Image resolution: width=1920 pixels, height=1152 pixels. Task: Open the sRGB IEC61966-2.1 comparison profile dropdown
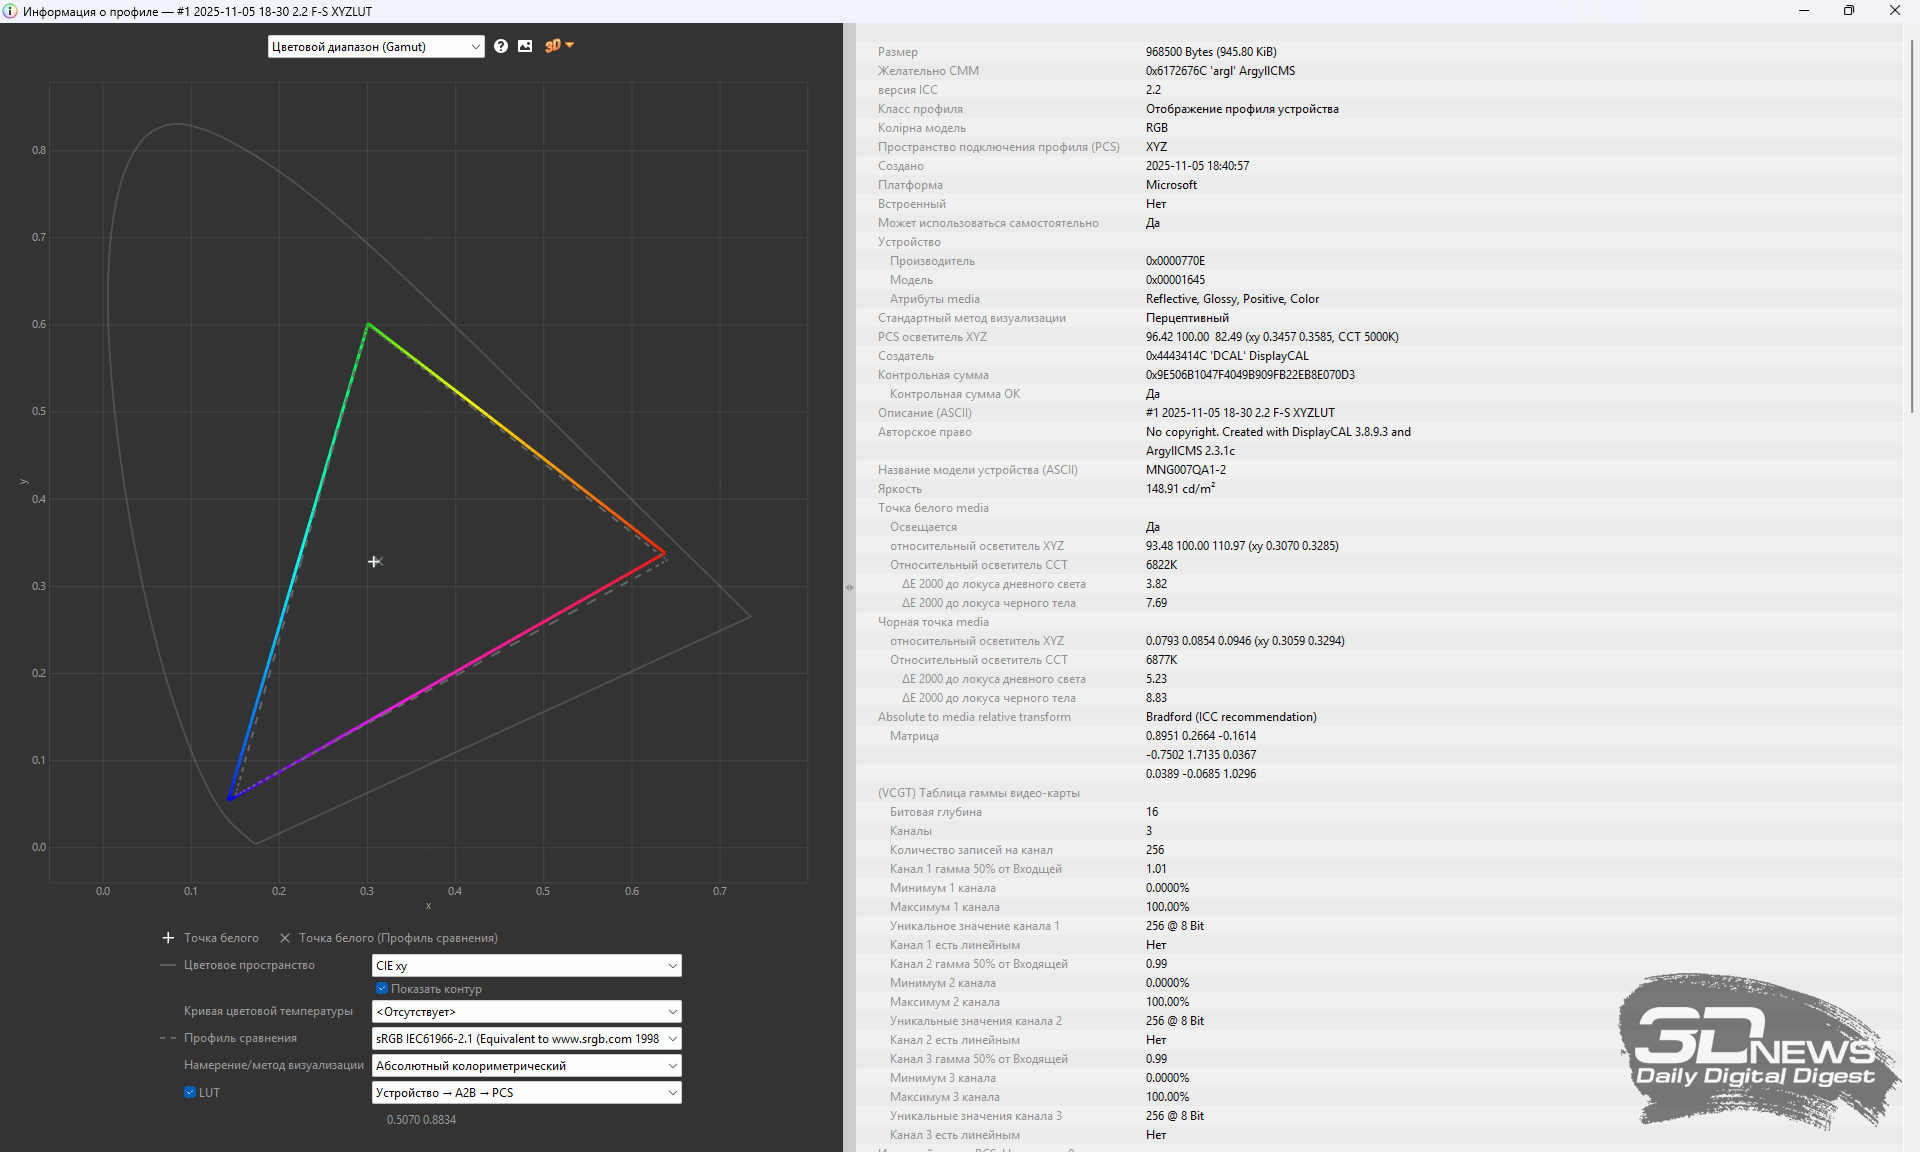pyautogui.click(x=526, y=1038)
